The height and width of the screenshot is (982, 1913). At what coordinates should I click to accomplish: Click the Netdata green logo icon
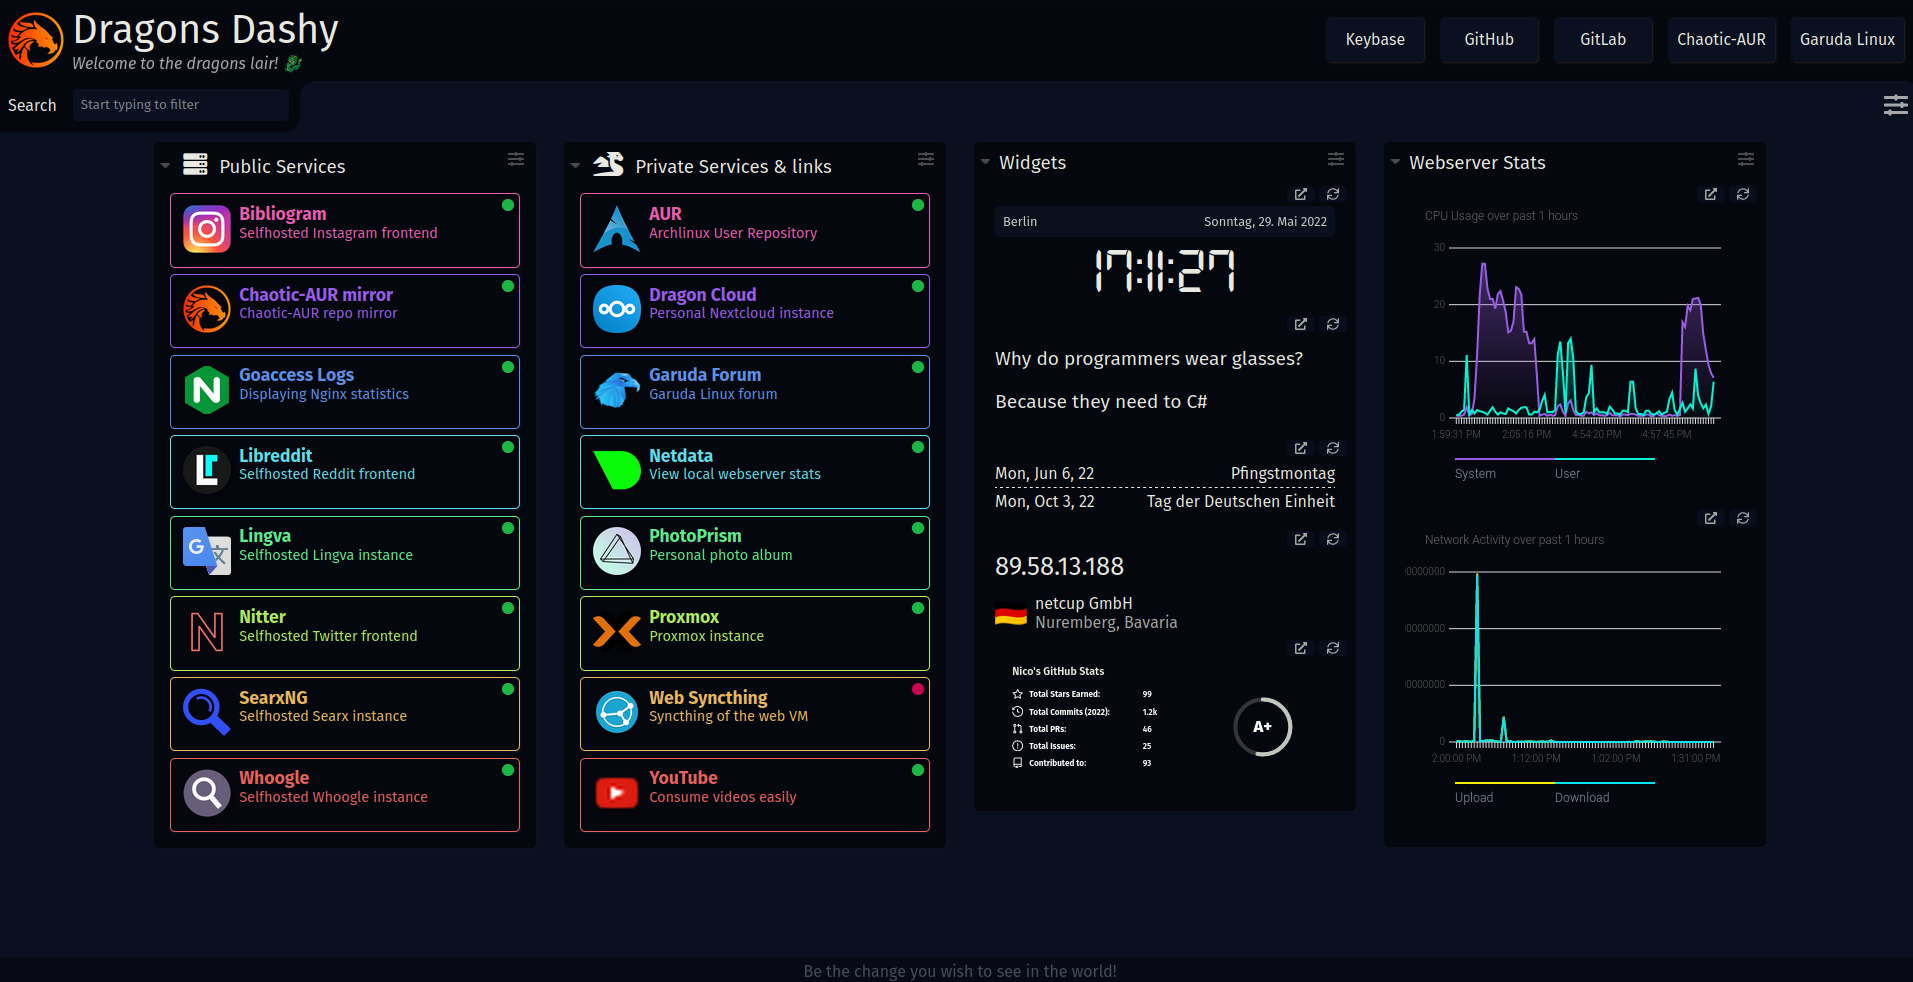point(617,470)
